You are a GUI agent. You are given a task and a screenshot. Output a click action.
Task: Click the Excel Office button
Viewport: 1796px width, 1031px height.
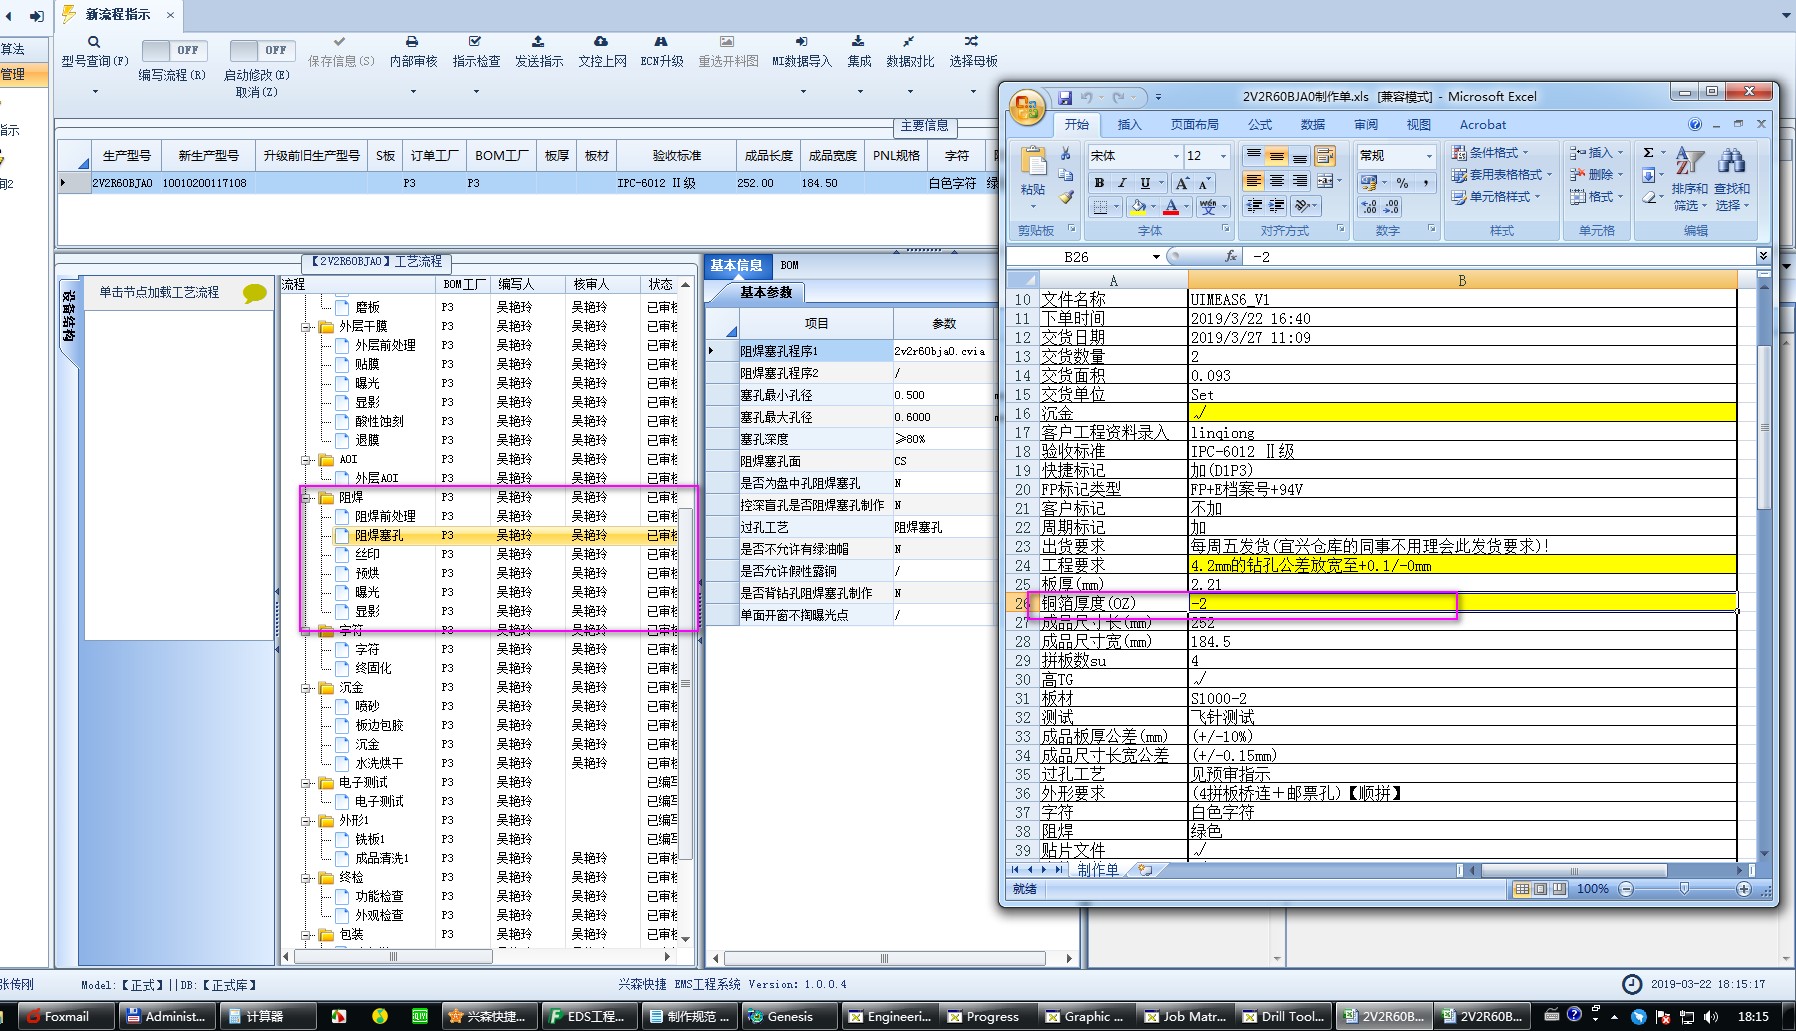point(1027,107)
